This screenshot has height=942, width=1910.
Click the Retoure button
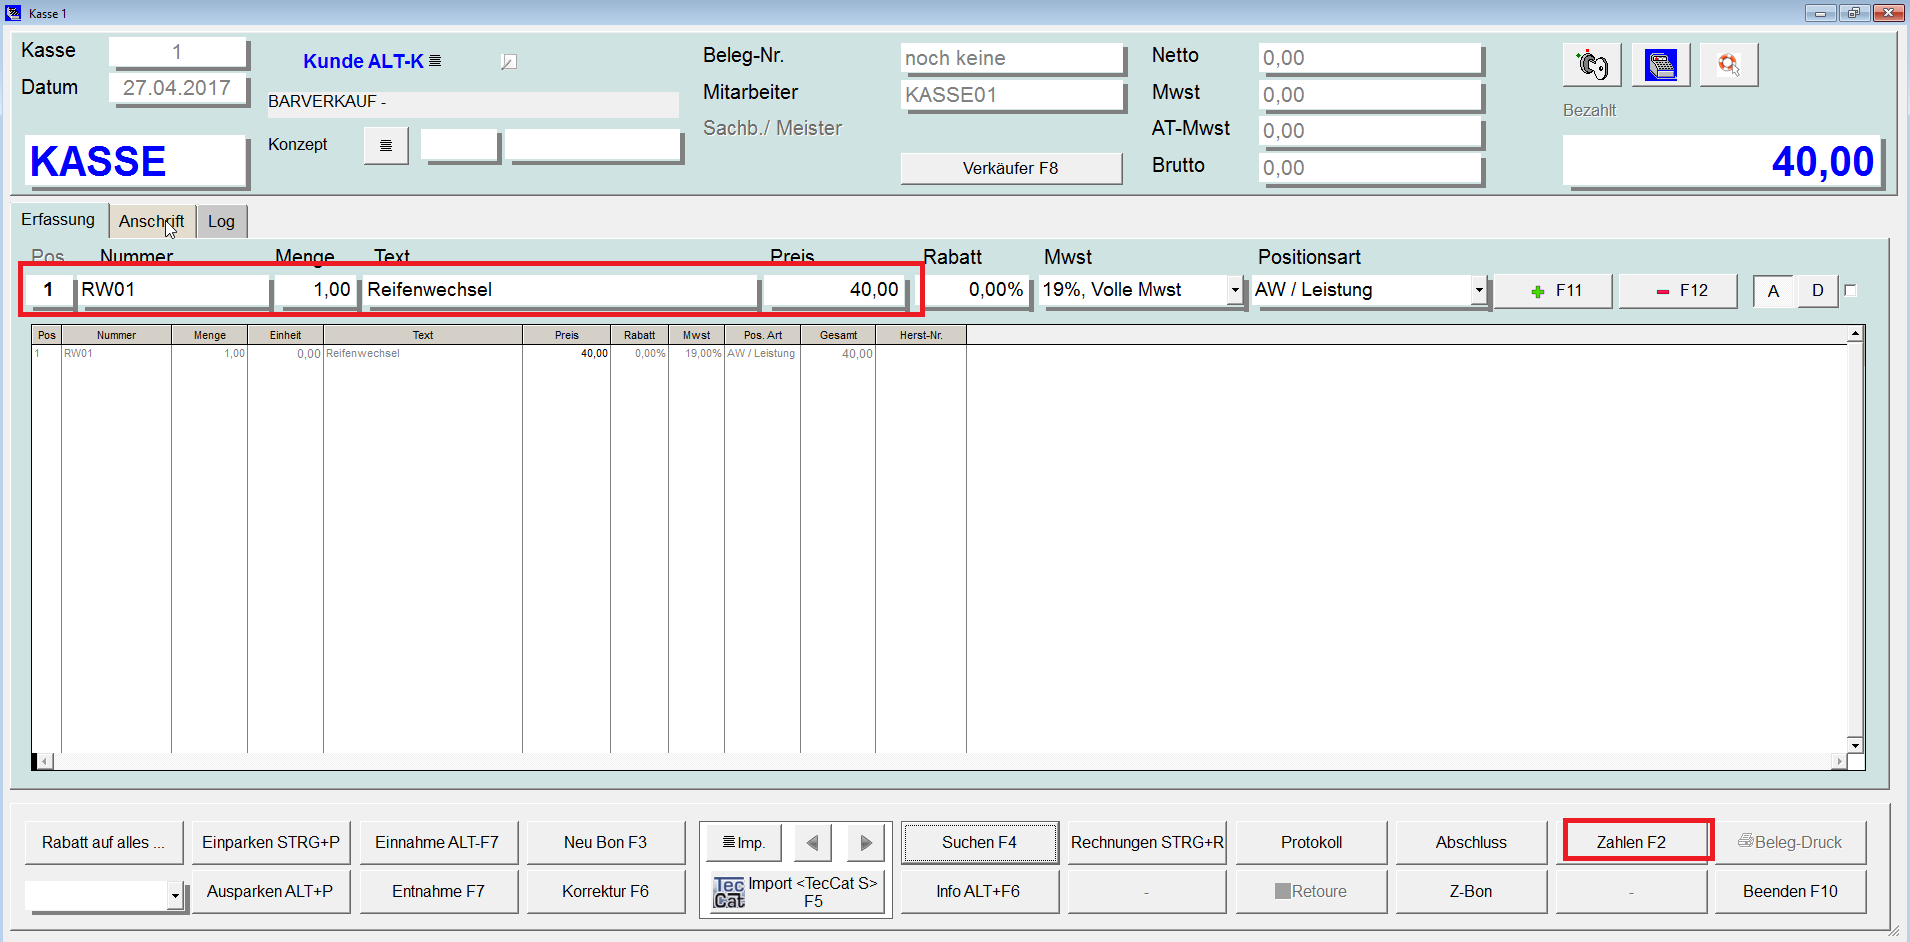tap(1310, 891)
